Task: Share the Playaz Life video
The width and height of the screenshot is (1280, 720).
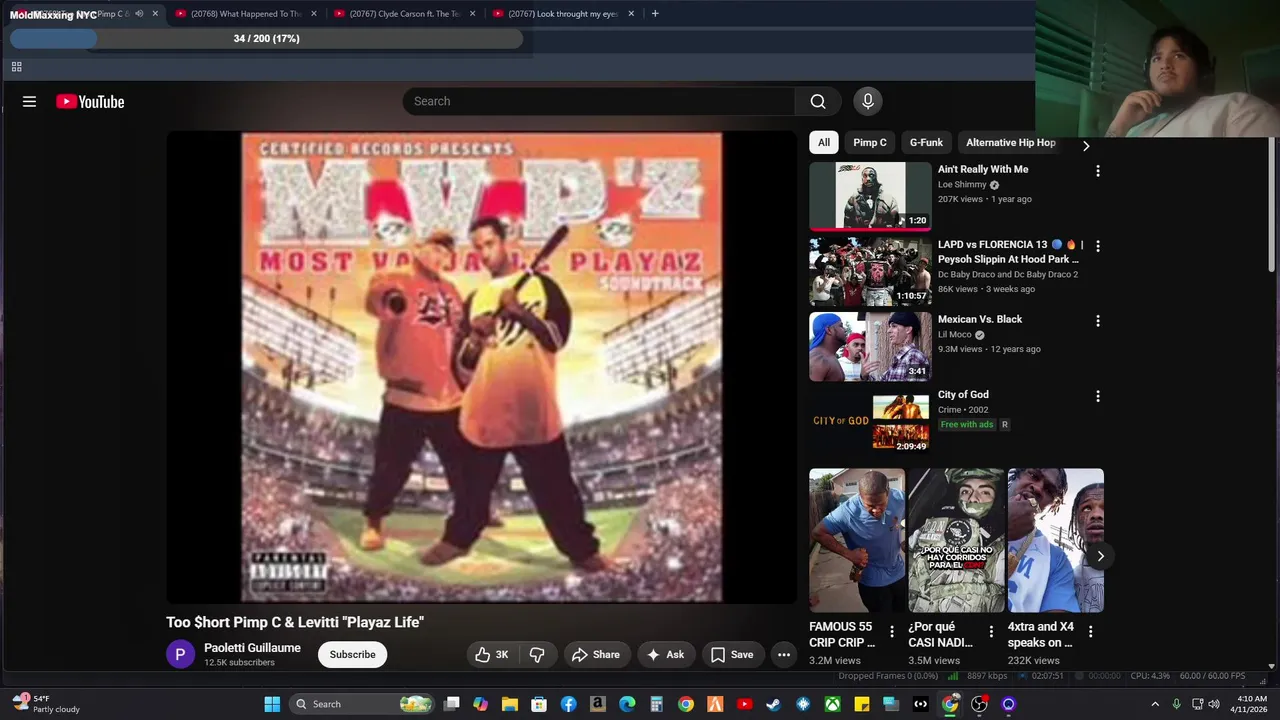Action: coord(596,654)
